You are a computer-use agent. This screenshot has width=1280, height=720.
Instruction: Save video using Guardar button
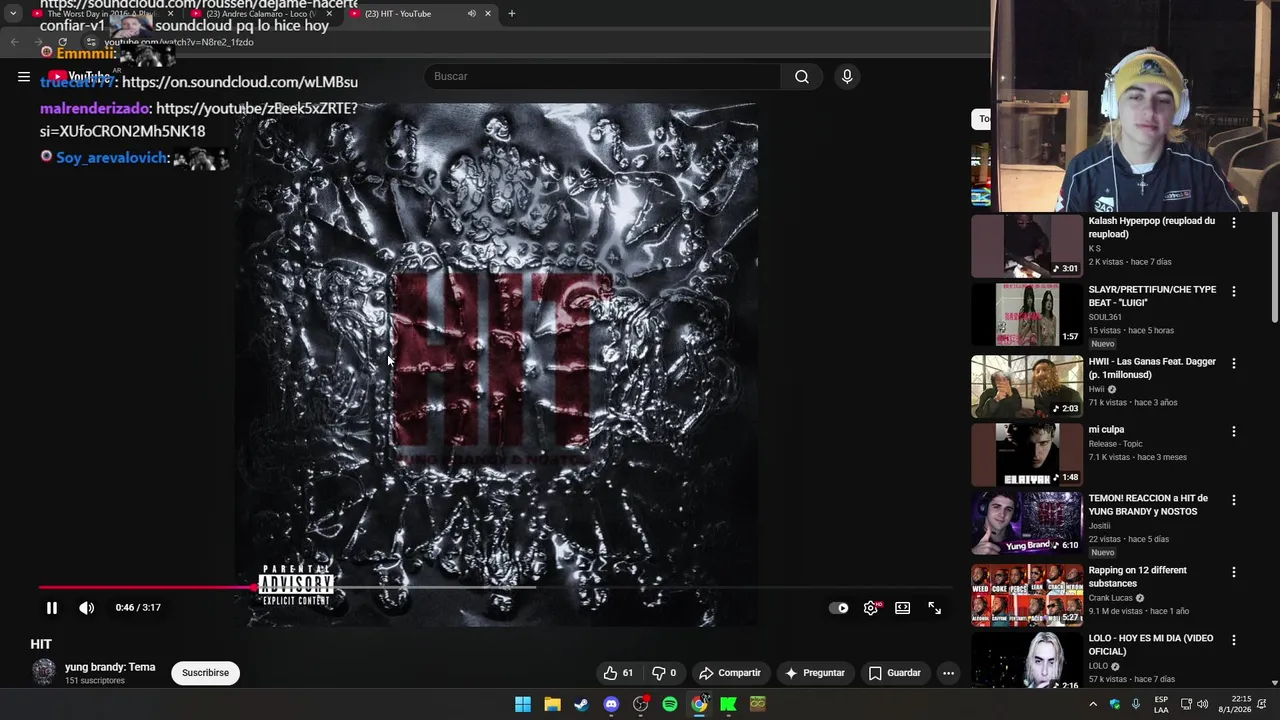coord(894,673)
